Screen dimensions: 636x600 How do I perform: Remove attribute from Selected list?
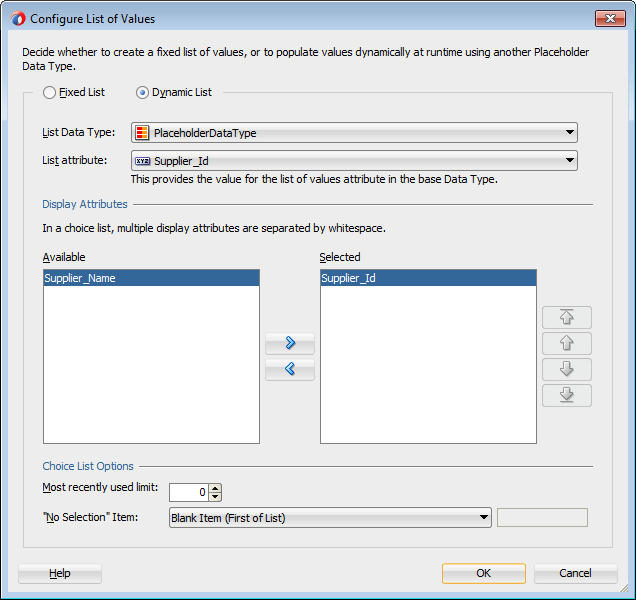pos(290,370)
